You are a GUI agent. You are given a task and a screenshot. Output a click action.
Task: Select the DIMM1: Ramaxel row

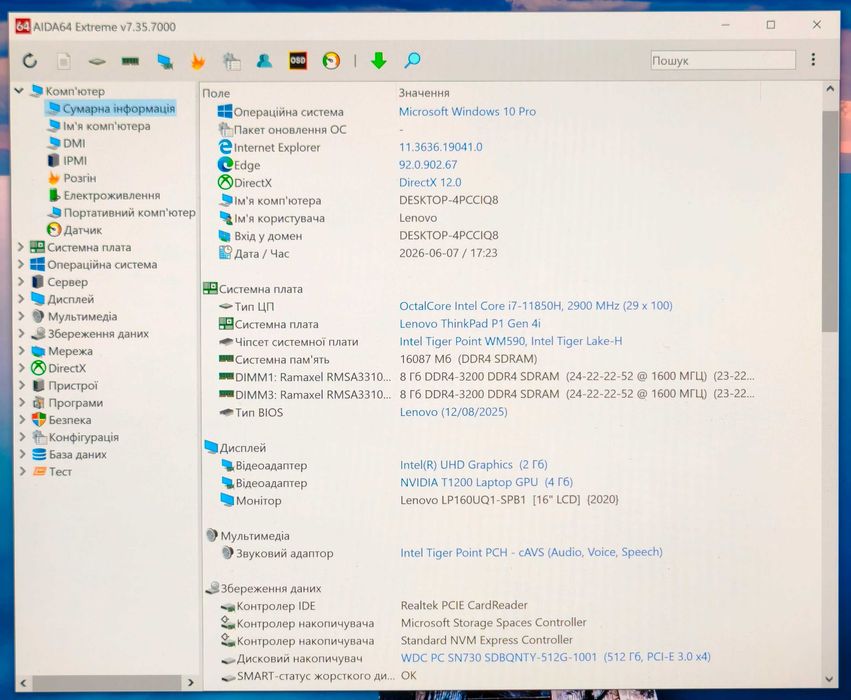pos(486,377)
